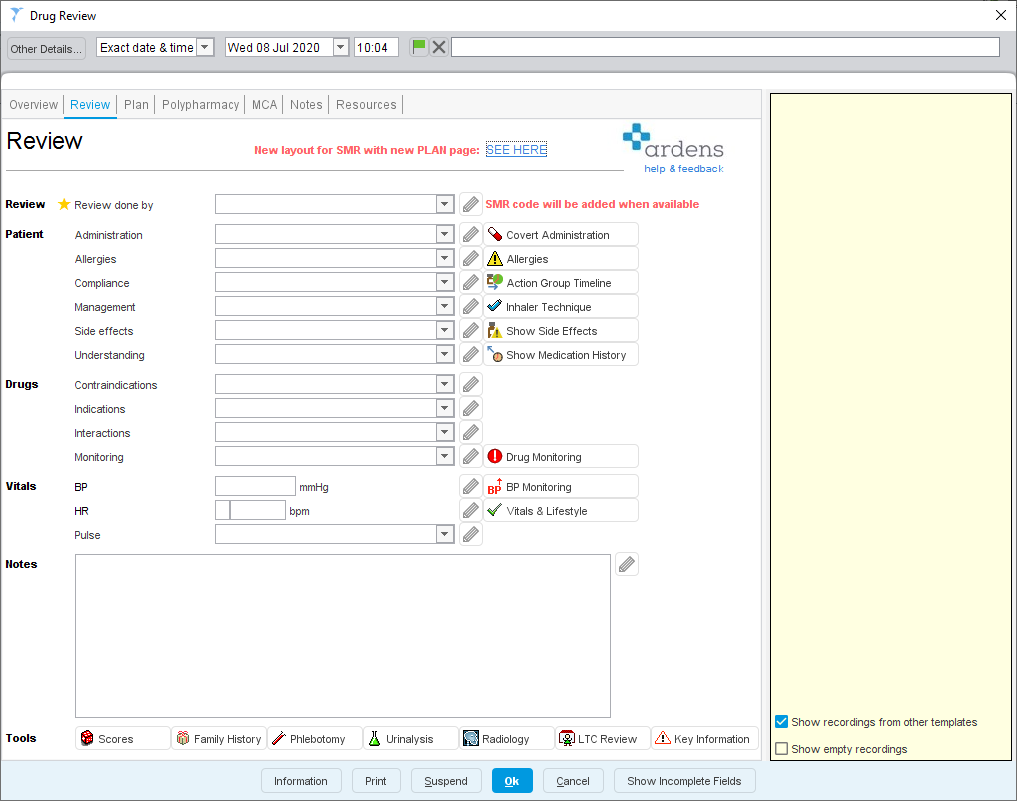Switch to the Polypharmacy tab

[200, 104]
